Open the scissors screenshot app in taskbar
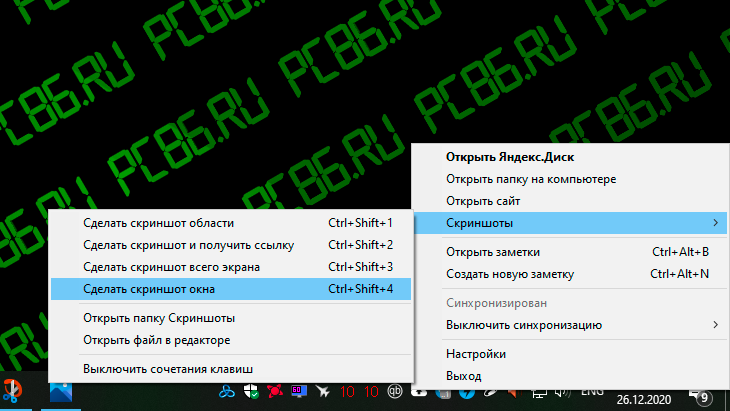Screen dimensions: 730x411 click(x=12, y=391)
